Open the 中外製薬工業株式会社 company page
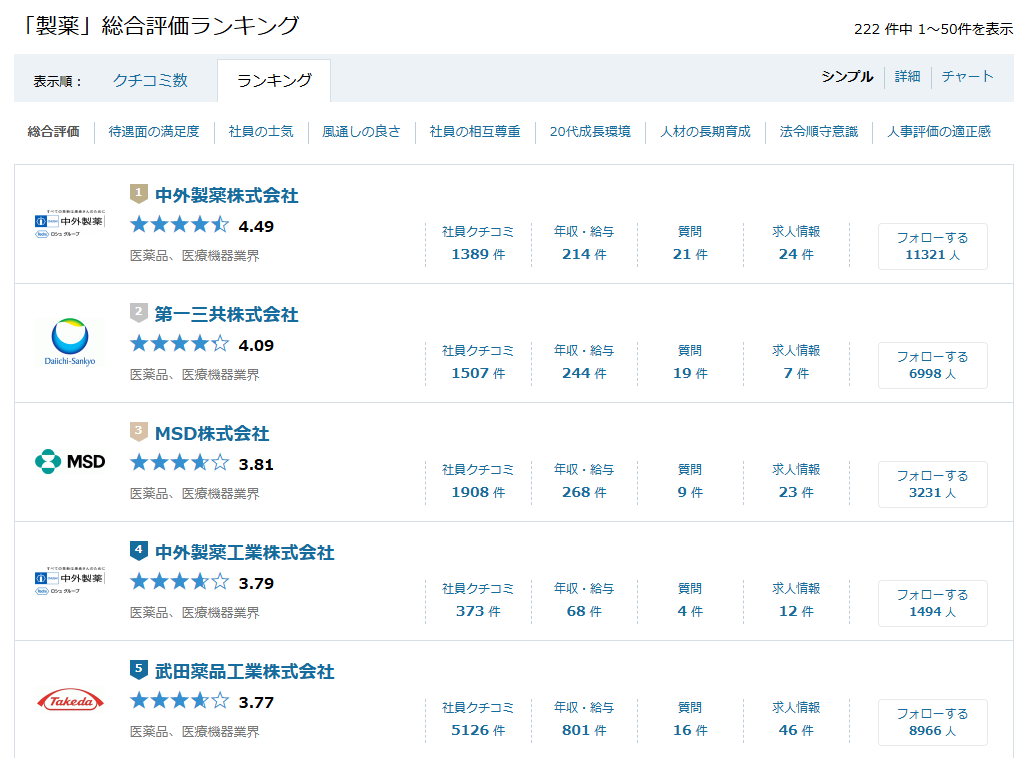1024x758 pixels. (245, 552)
